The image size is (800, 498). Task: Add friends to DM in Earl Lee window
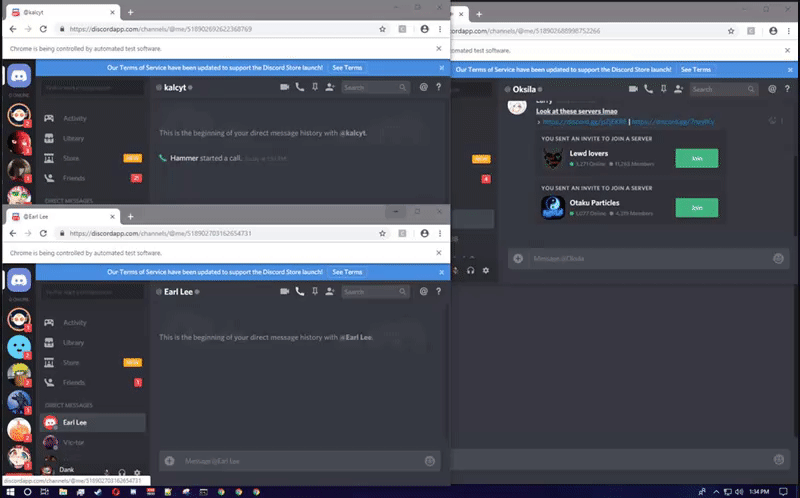tap(330, 291)
